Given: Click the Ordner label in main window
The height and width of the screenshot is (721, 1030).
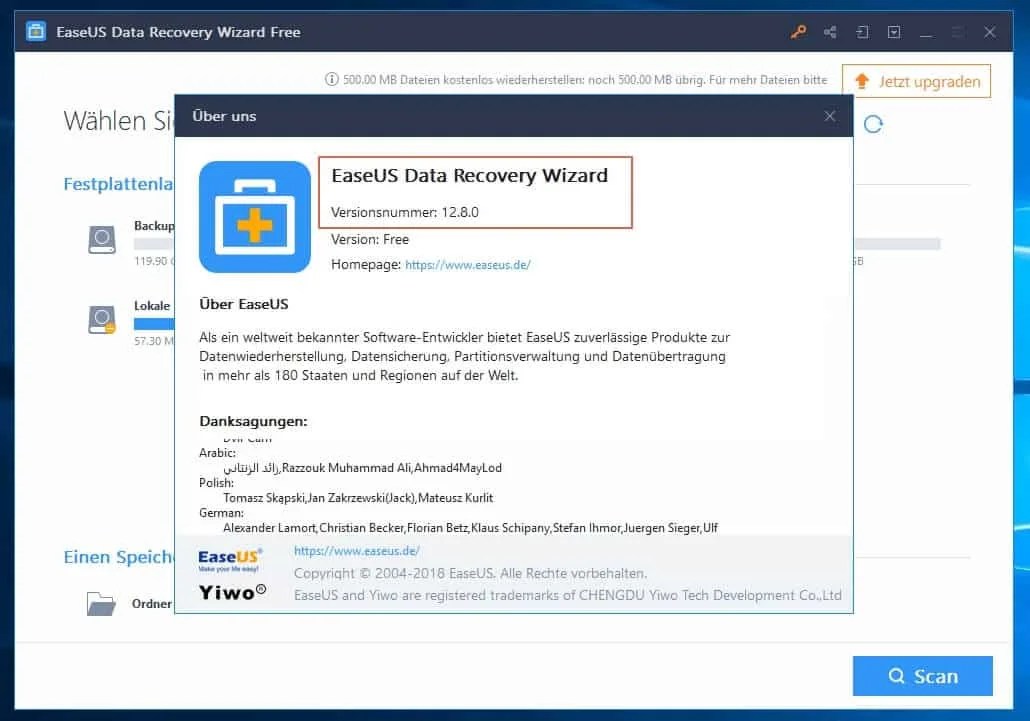Looking at the screenshot, I should click(152, 603).
